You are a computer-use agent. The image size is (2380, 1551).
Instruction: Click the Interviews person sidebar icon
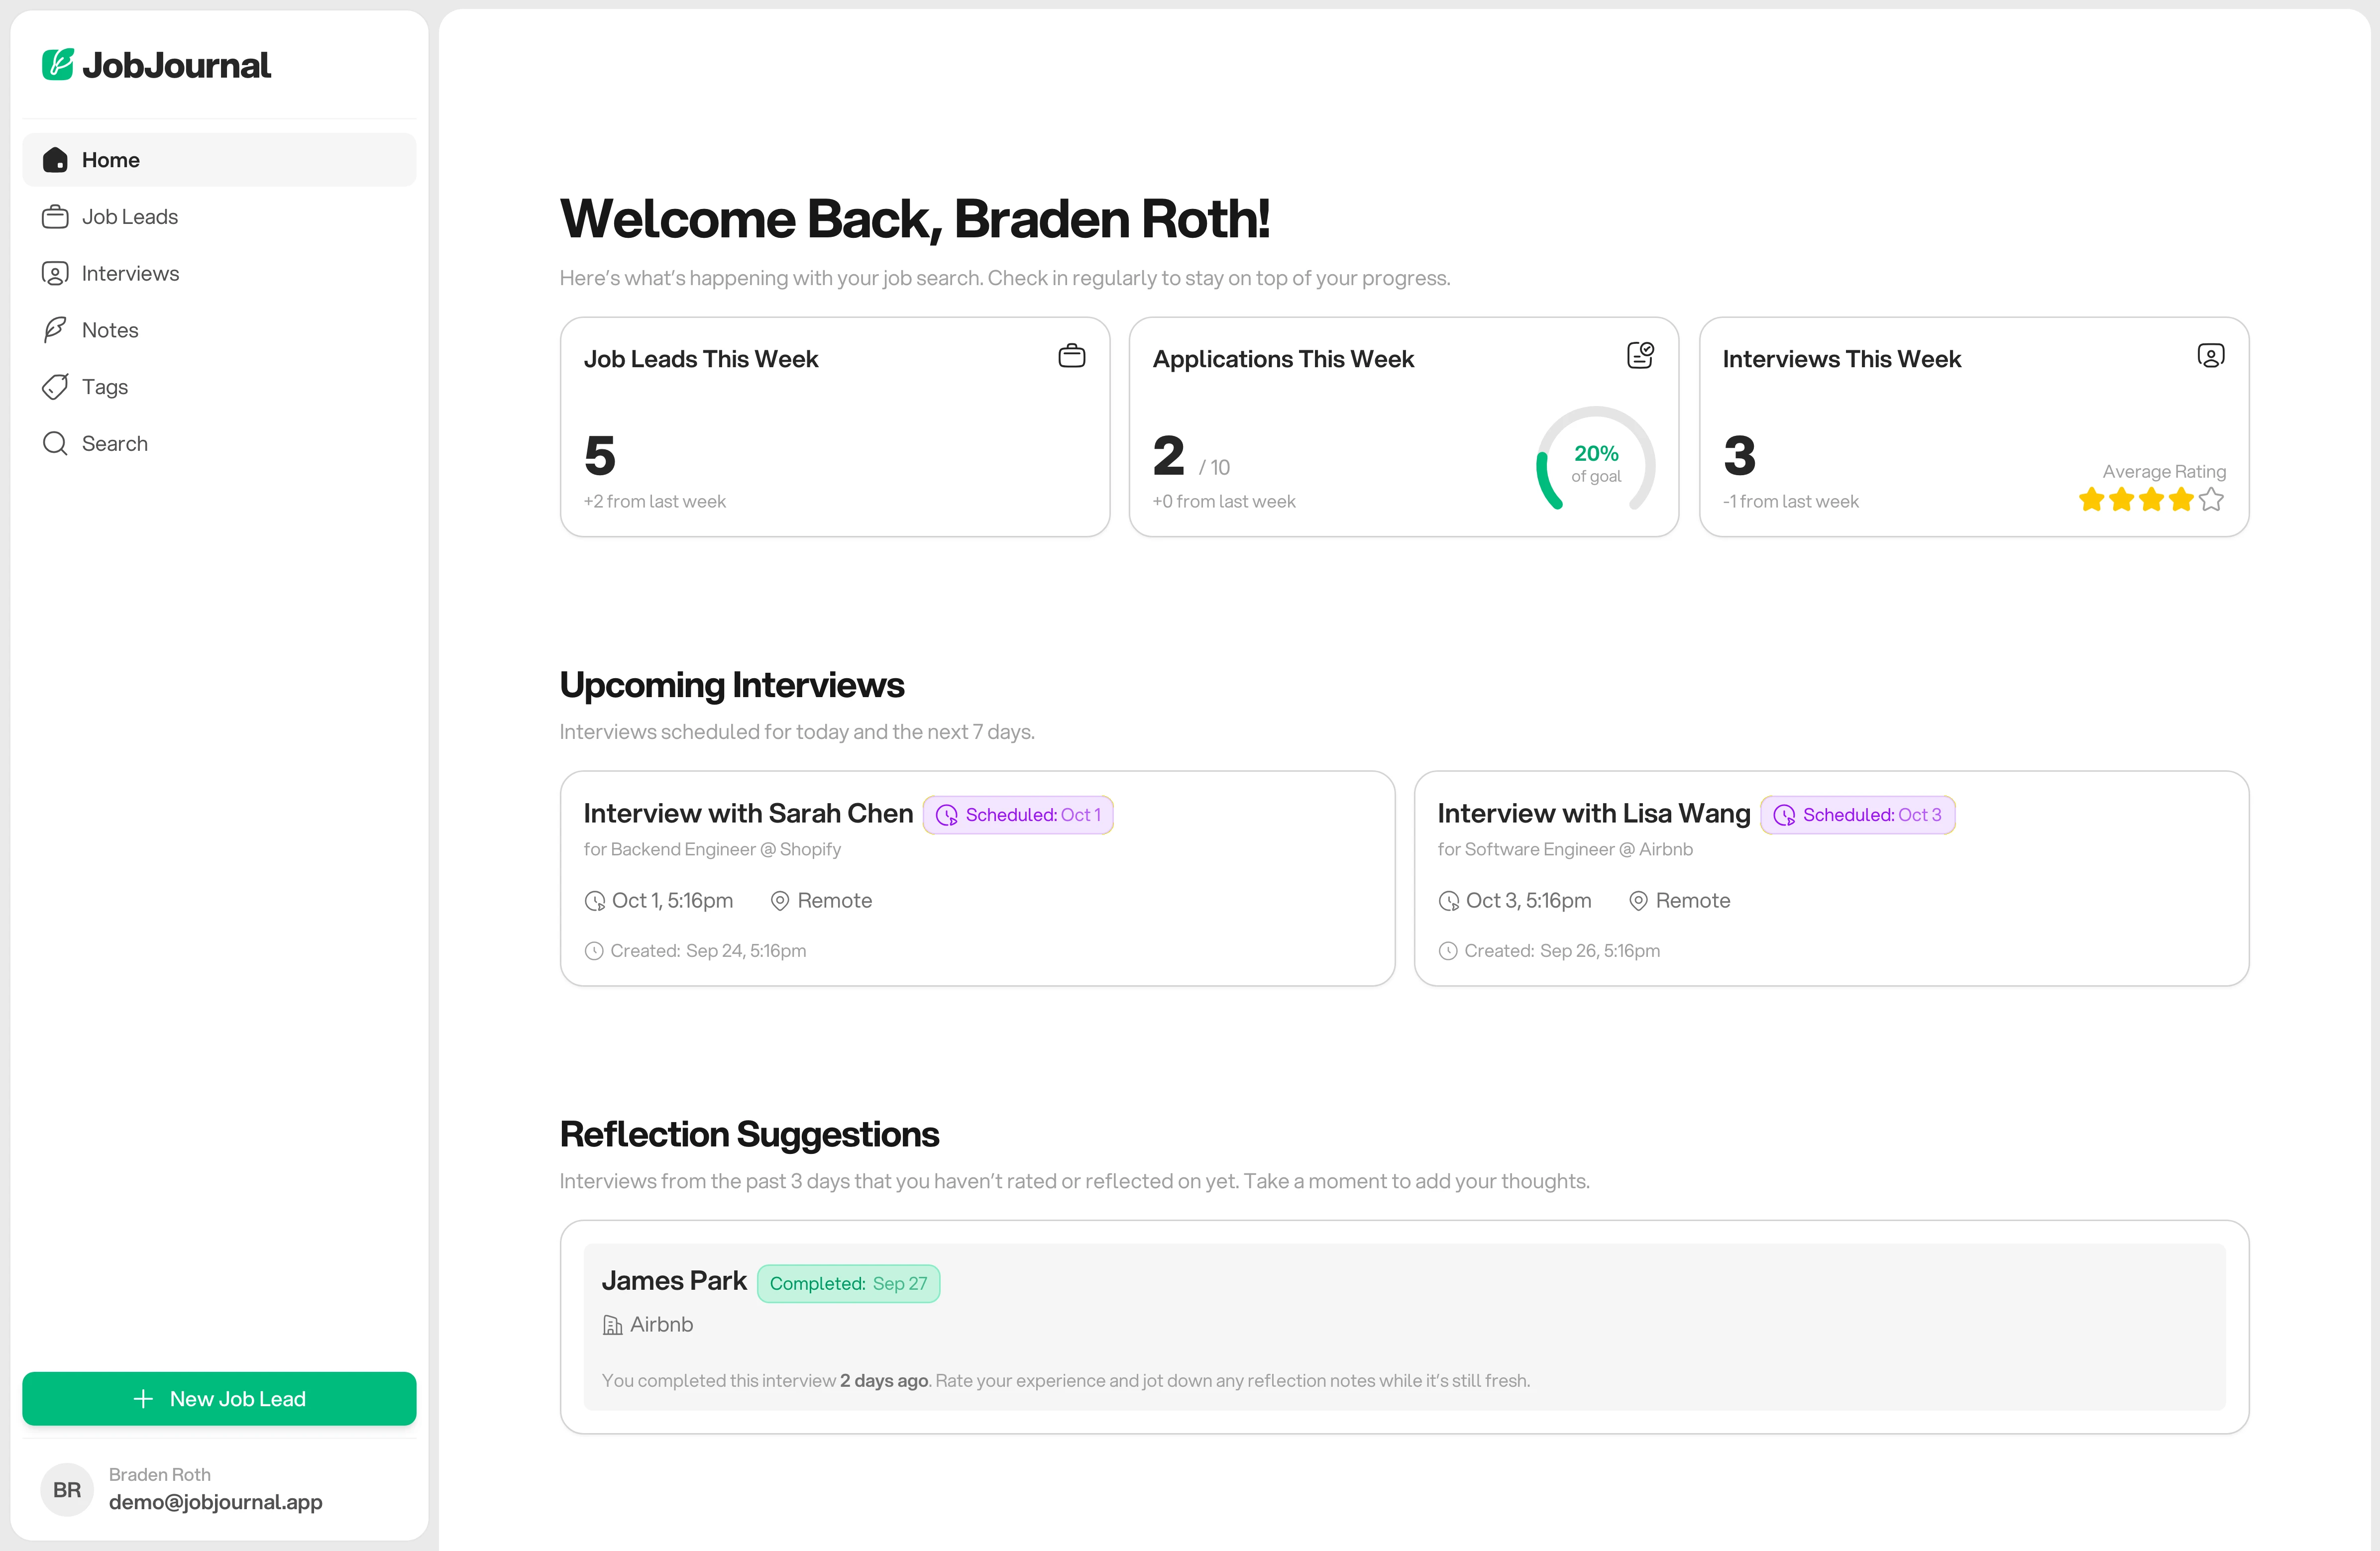pos(55,274)
